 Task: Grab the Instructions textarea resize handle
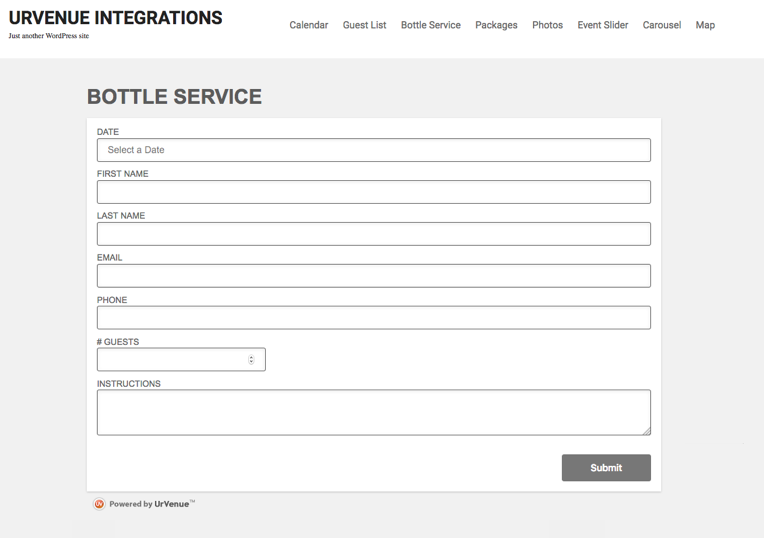646,431
